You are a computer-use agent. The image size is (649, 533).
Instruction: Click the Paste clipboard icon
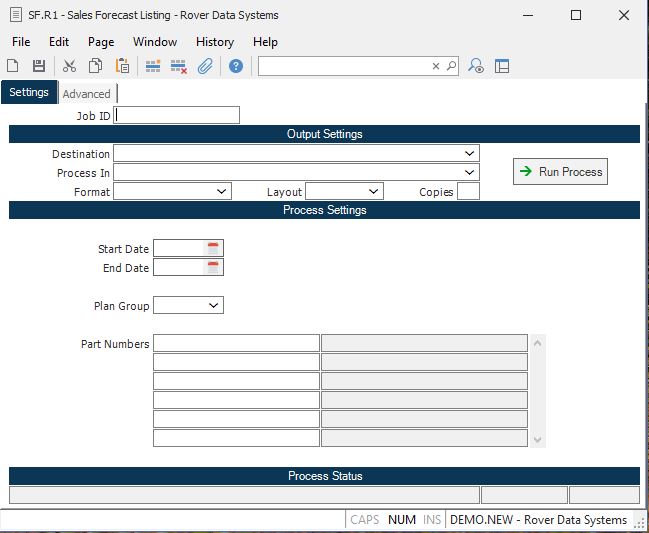coord(122,66)
